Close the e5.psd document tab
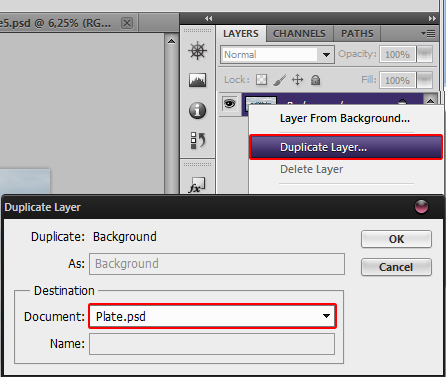 127,23
